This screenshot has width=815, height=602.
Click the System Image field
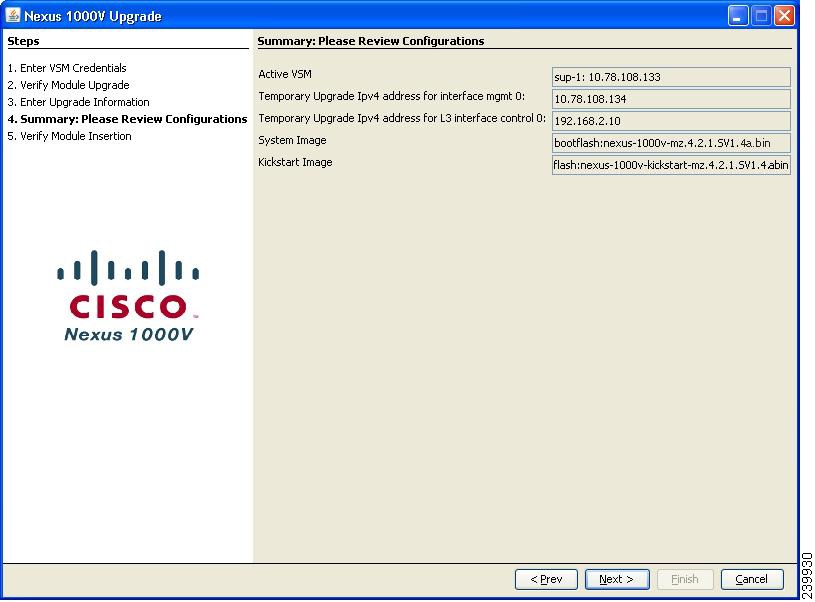(671, 143)
